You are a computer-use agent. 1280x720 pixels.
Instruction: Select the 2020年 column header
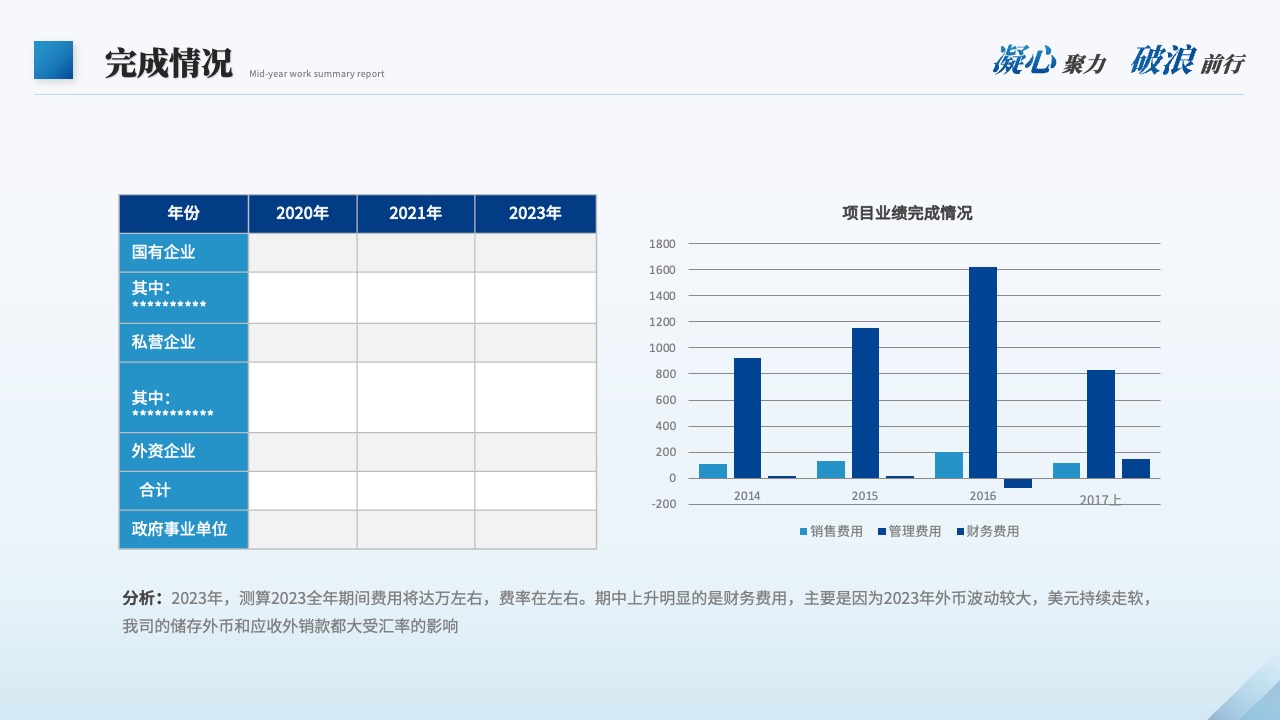[302, 213]
